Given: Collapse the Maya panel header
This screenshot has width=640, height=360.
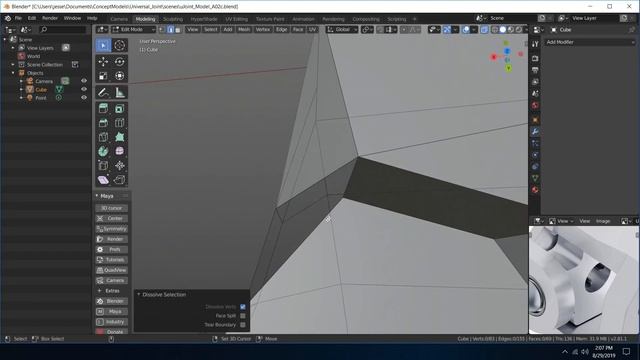Looking at the screenshot, I should click(97, 196).
